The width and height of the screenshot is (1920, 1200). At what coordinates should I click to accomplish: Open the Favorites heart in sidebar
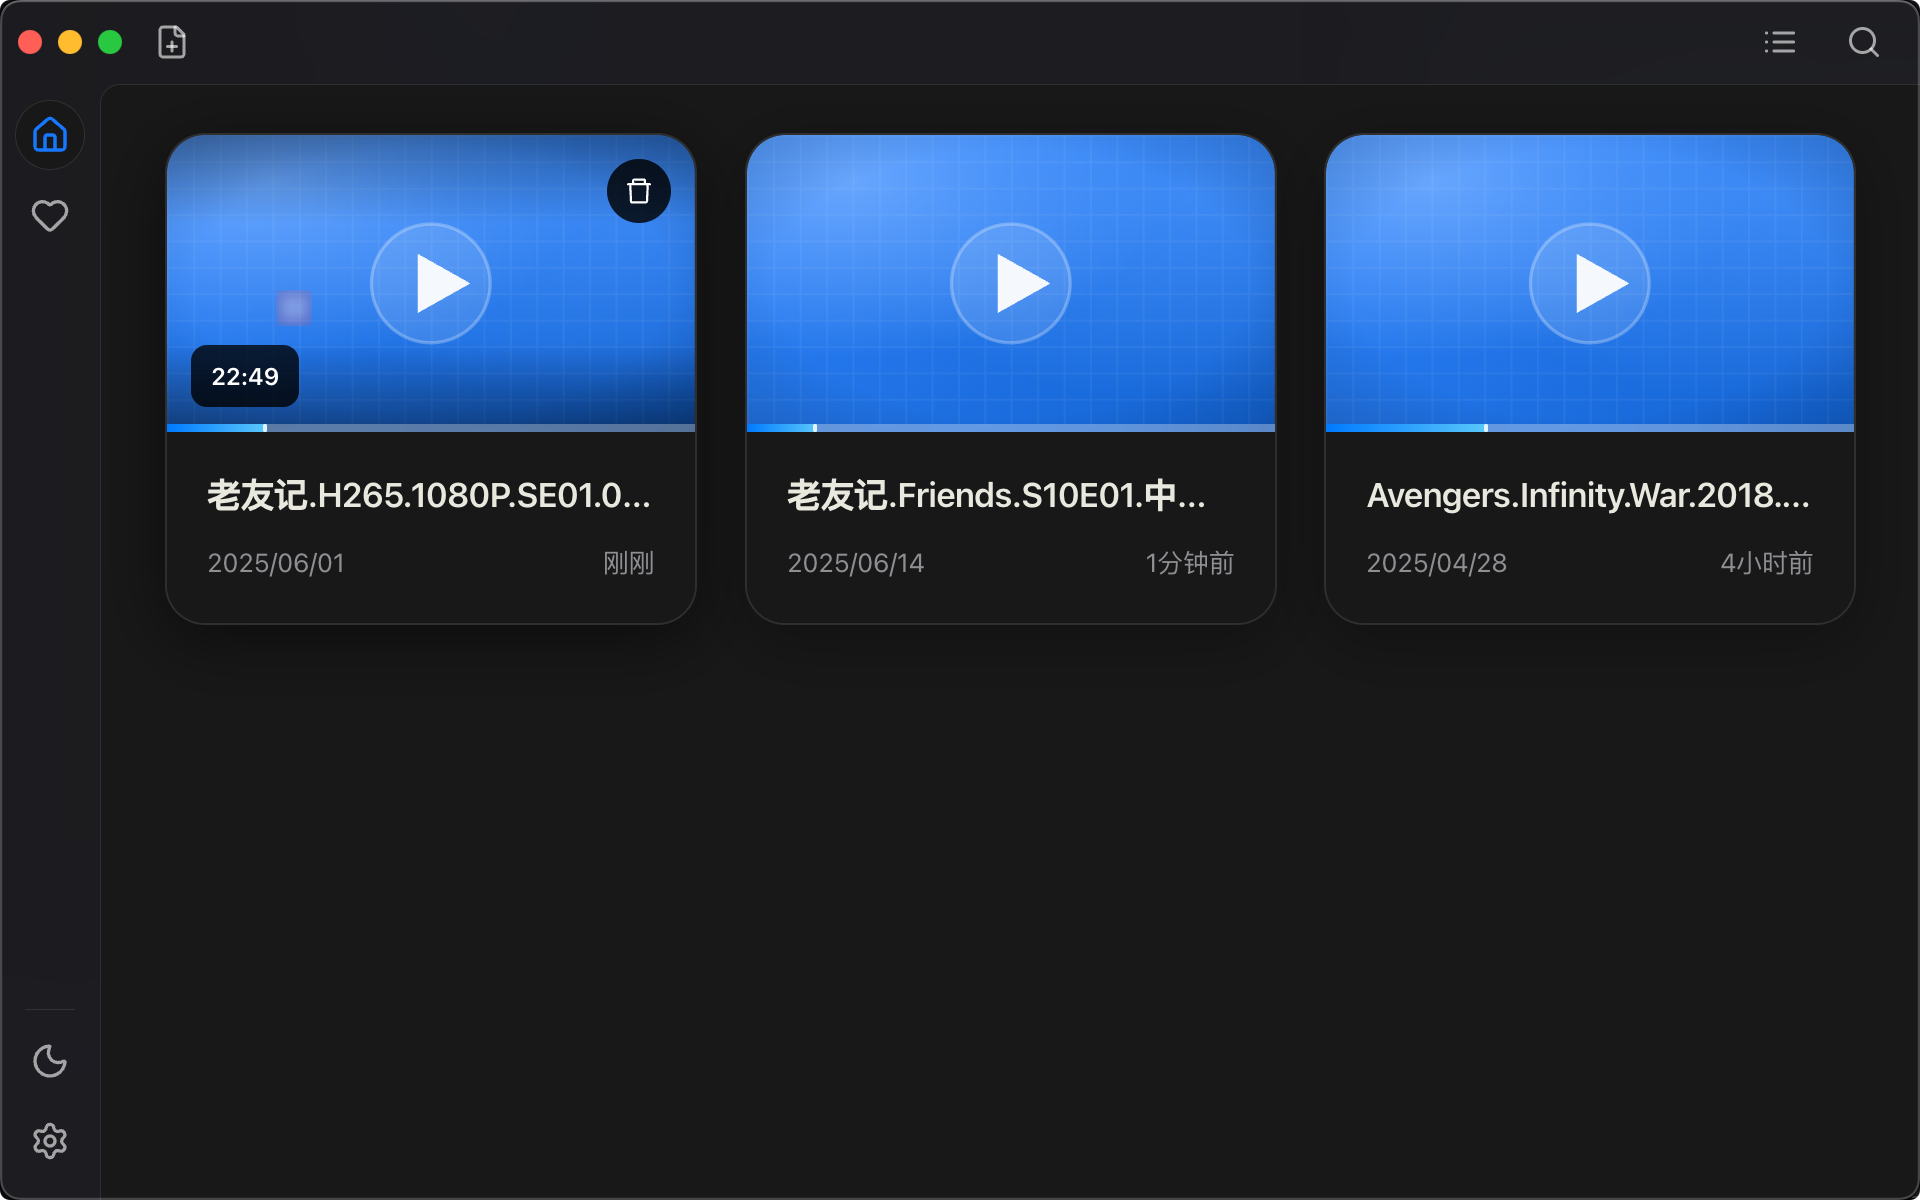(x=50, y=216)
